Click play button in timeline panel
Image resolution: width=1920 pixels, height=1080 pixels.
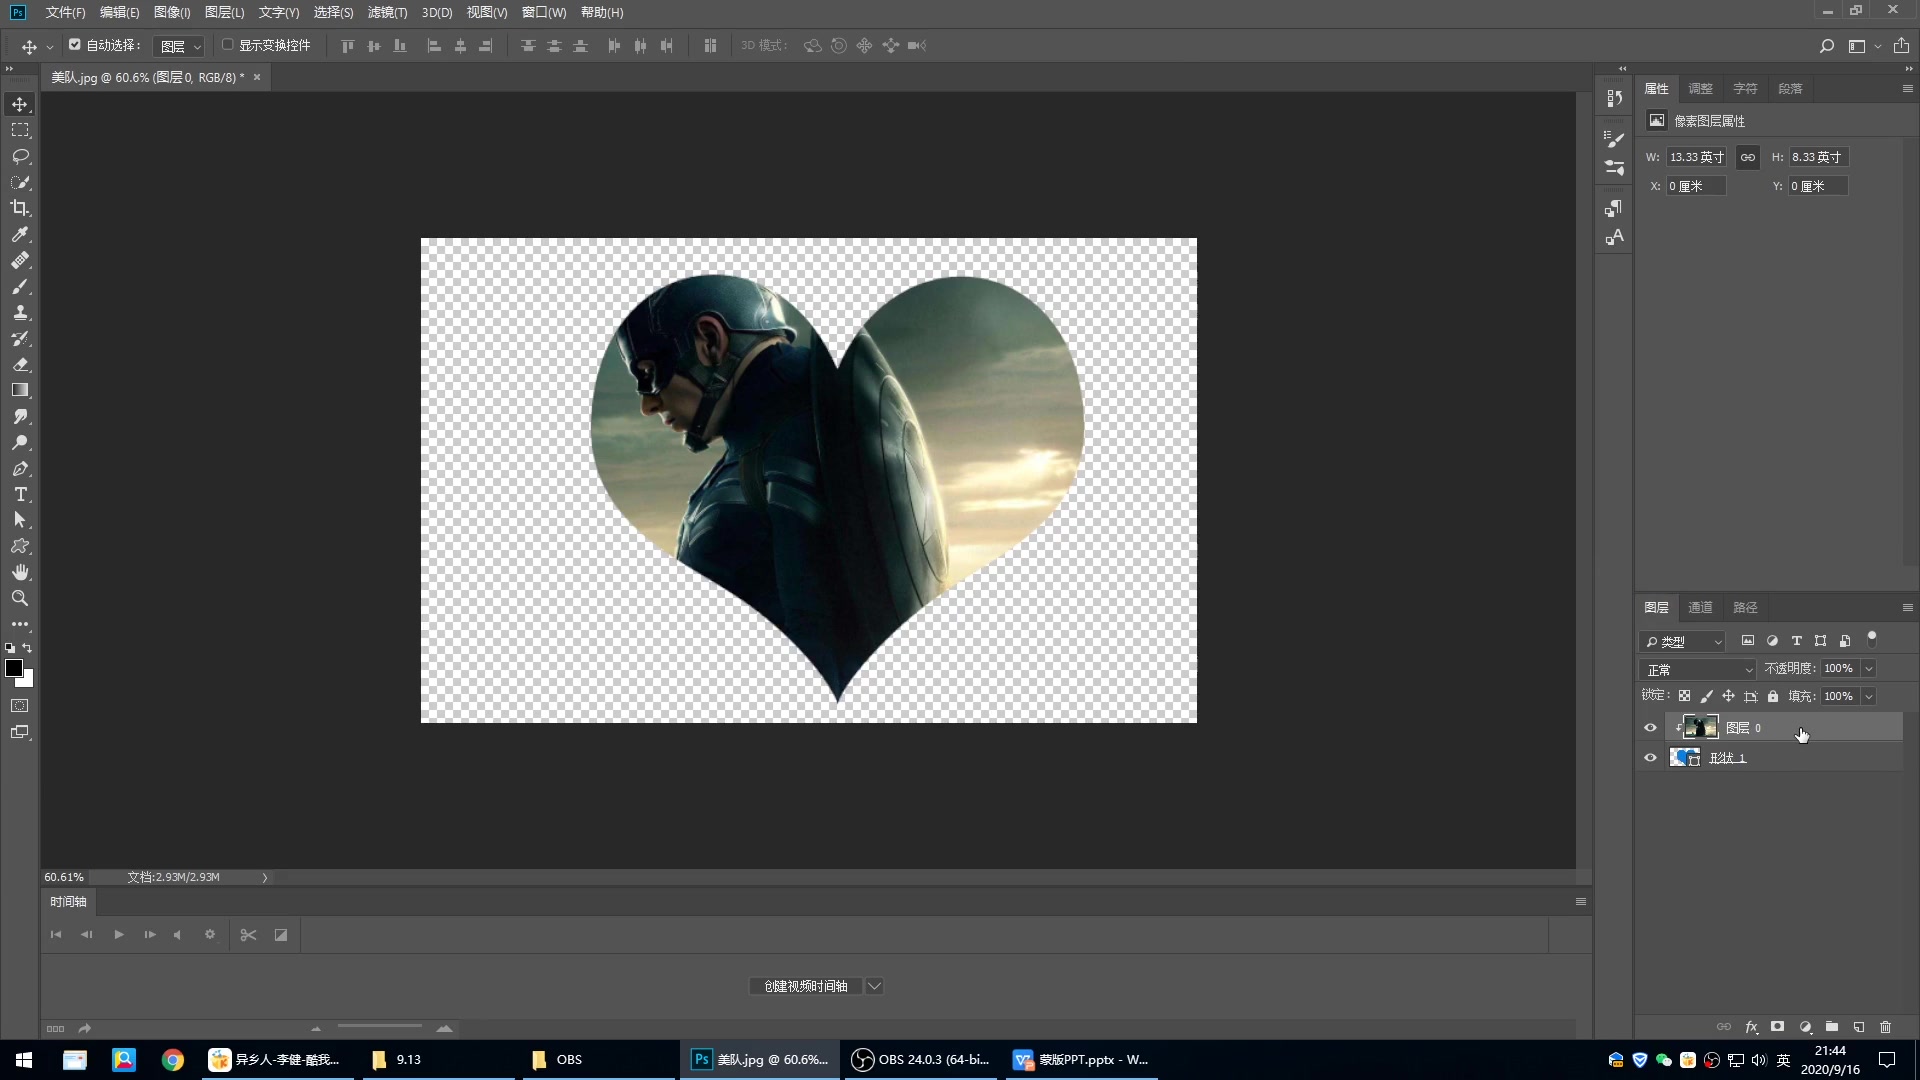pos(117,935)
